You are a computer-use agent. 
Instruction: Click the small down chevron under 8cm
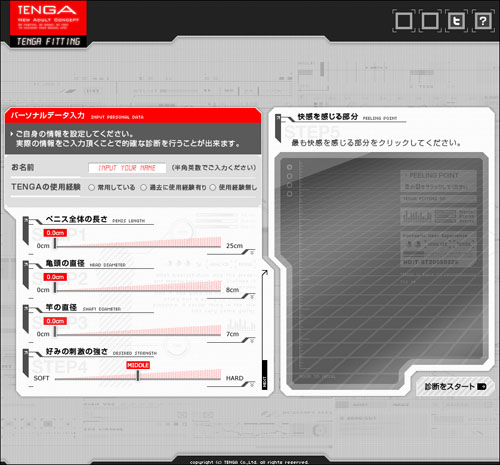pyautogui.click(x=252, y=297)
